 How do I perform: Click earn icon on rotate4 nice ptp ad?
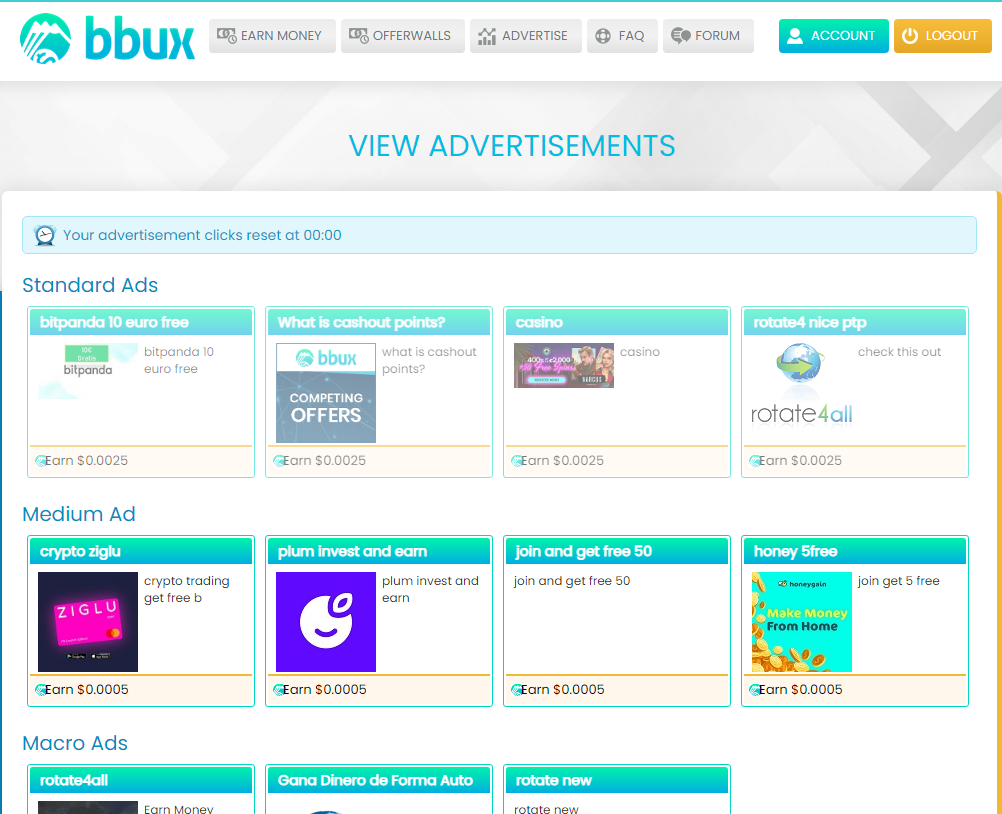pyautogui.click(x=755, y=461)
